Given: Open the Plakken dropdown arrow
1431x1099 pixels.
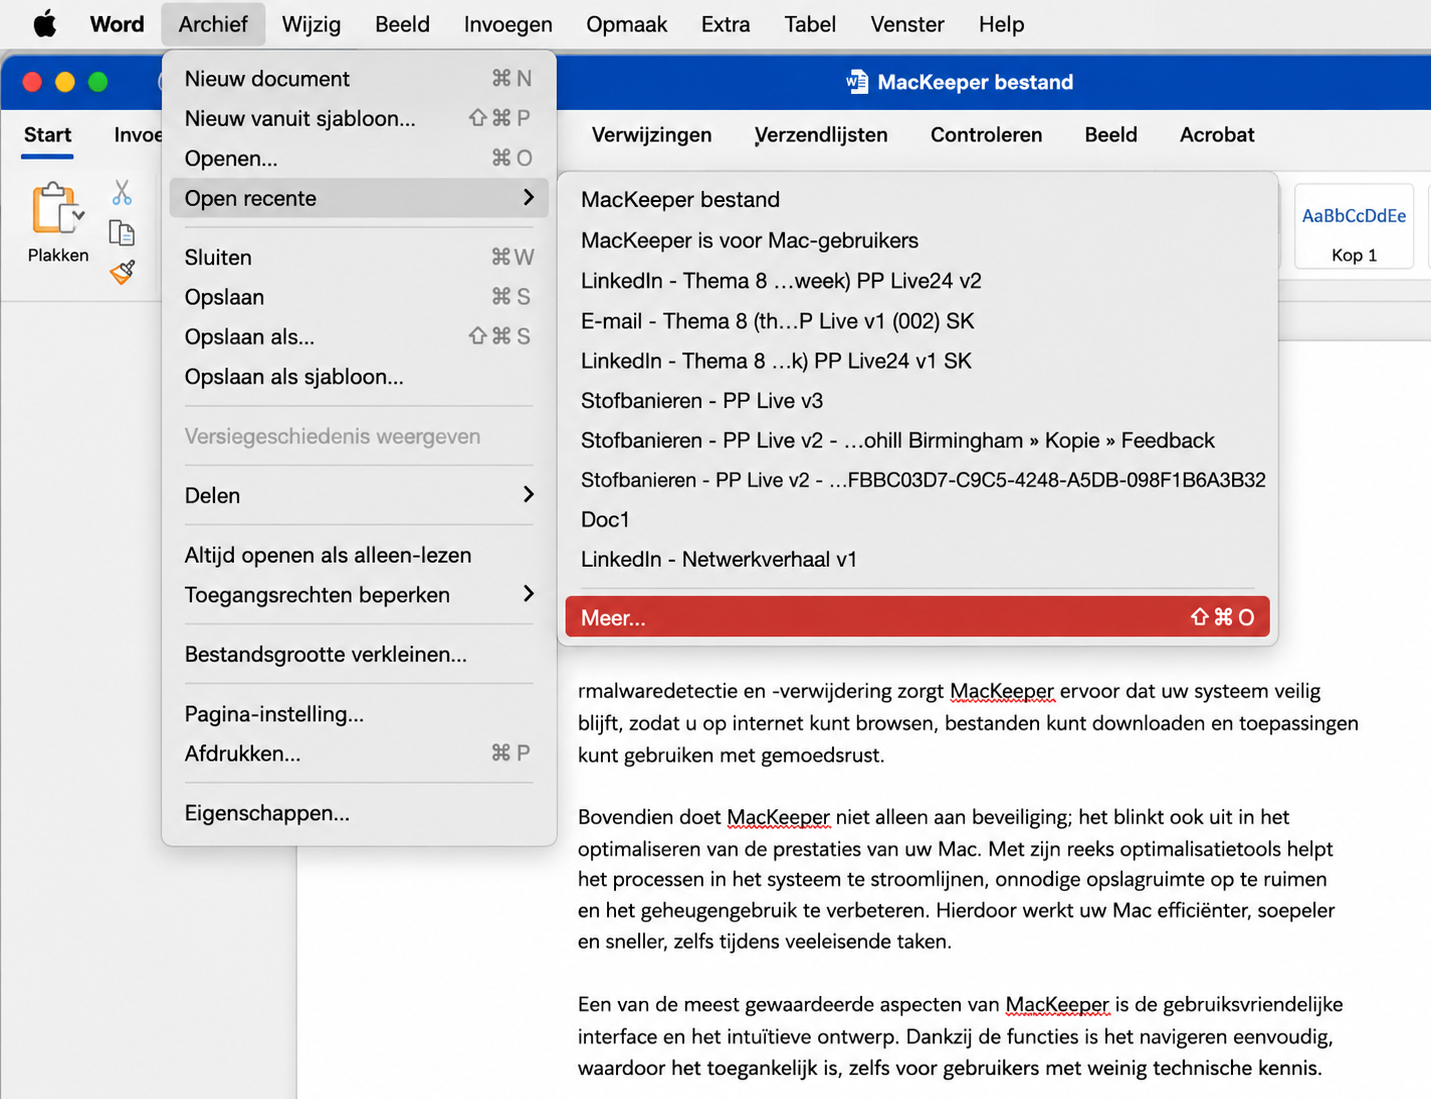Looking at the screenshot, I should click(78, 215).
